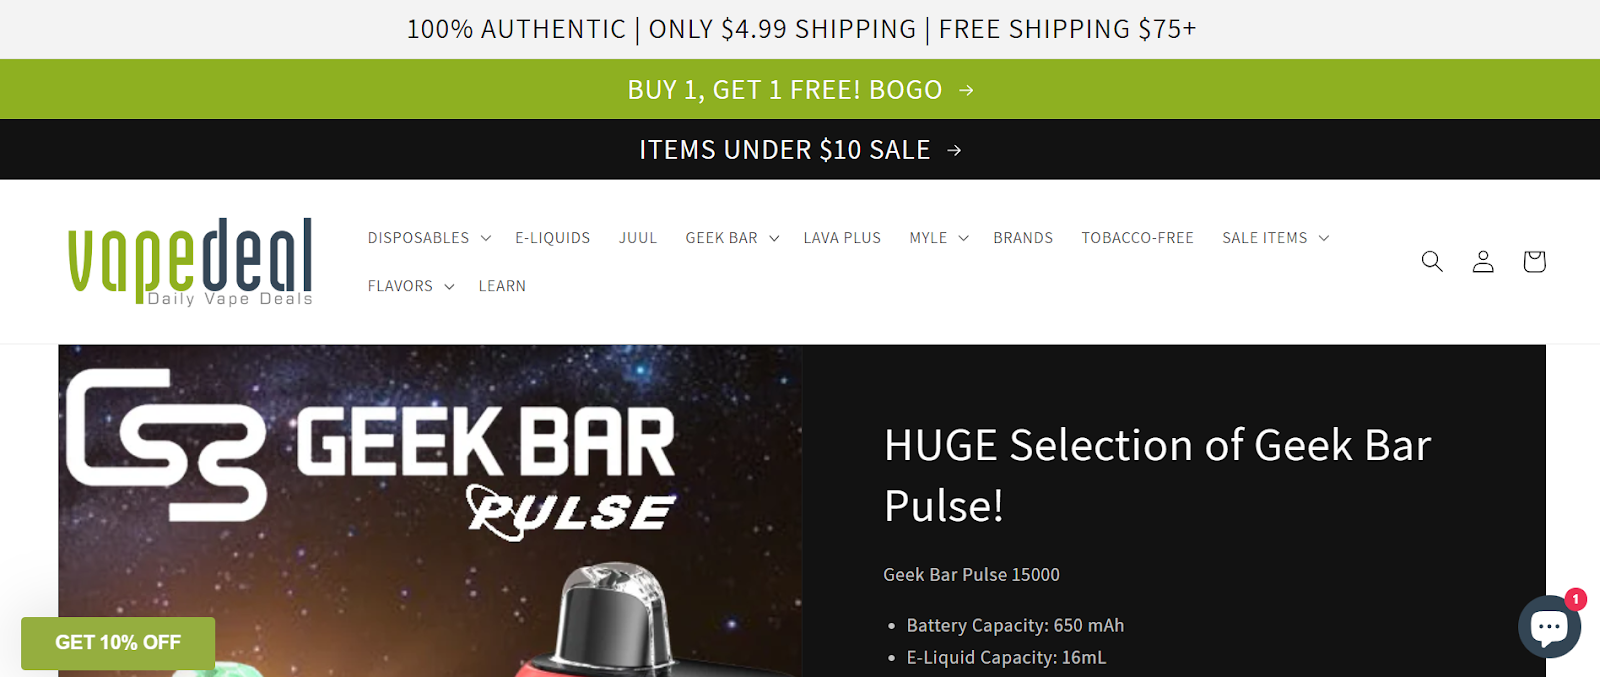Click the arrow next to BOGO banner
This screenshot has height=677, width=1600.
(966, 90)
